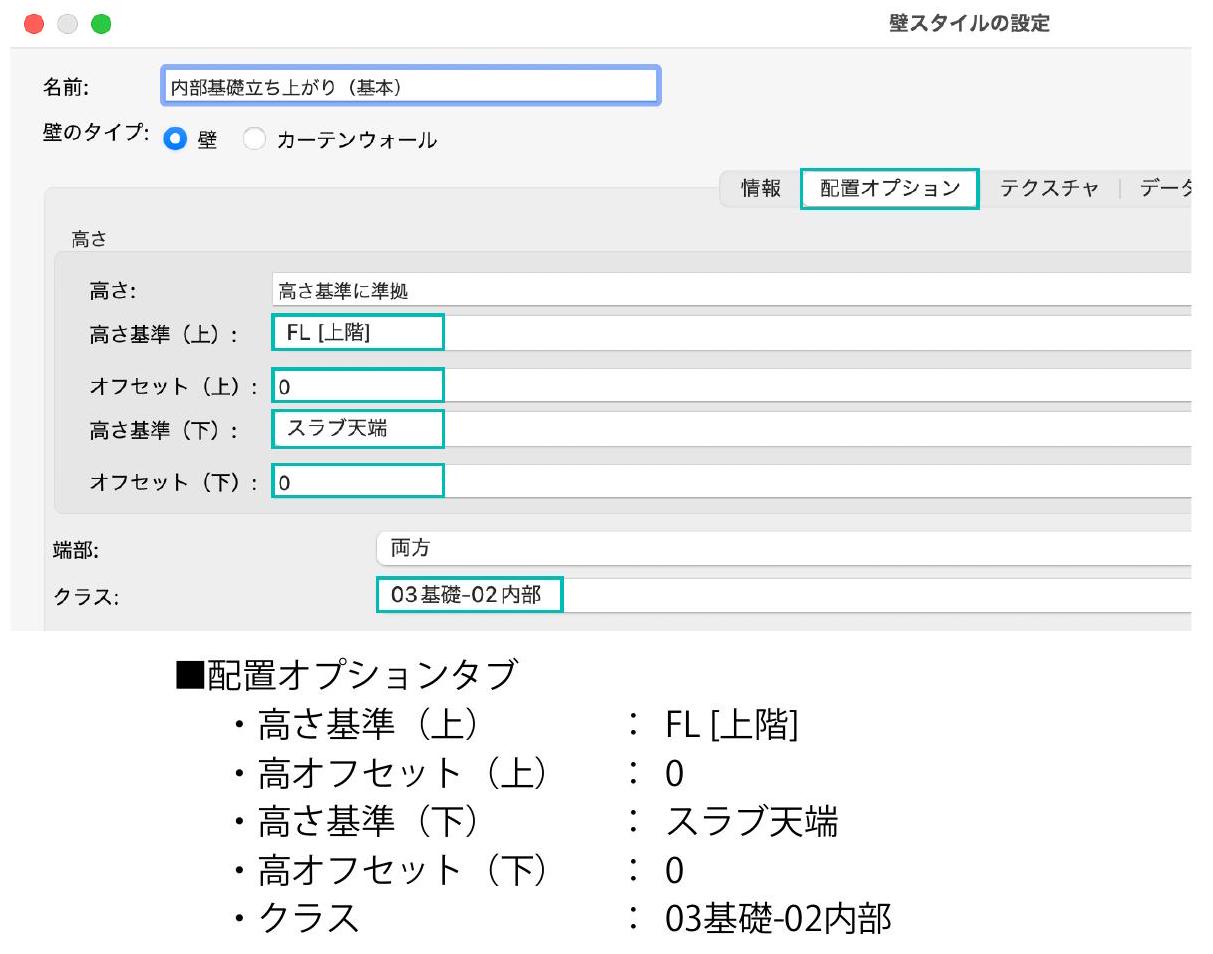
Task: Select the 壁 wall type radio button
Action: coord(175,140)
